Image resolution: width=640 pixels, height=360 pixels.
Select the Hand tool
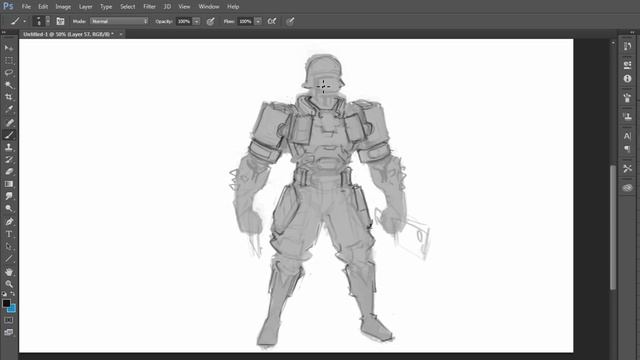pyautogui.click(x=9, y=271)
